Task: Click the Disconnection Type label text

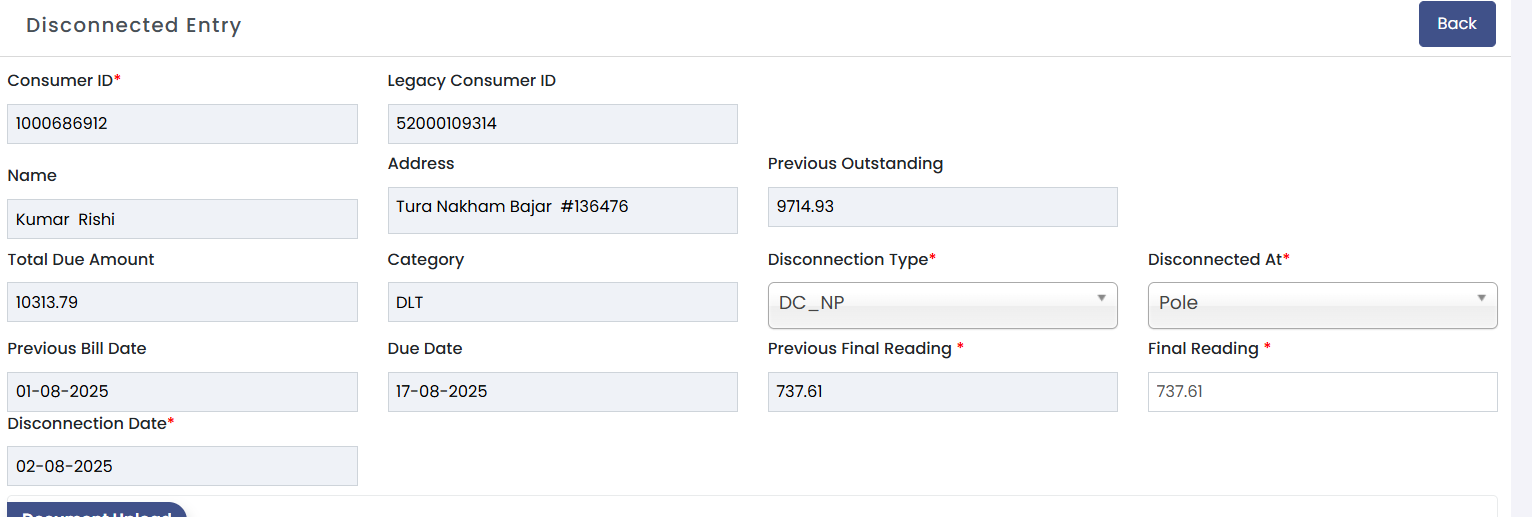Action: point(848,260)
